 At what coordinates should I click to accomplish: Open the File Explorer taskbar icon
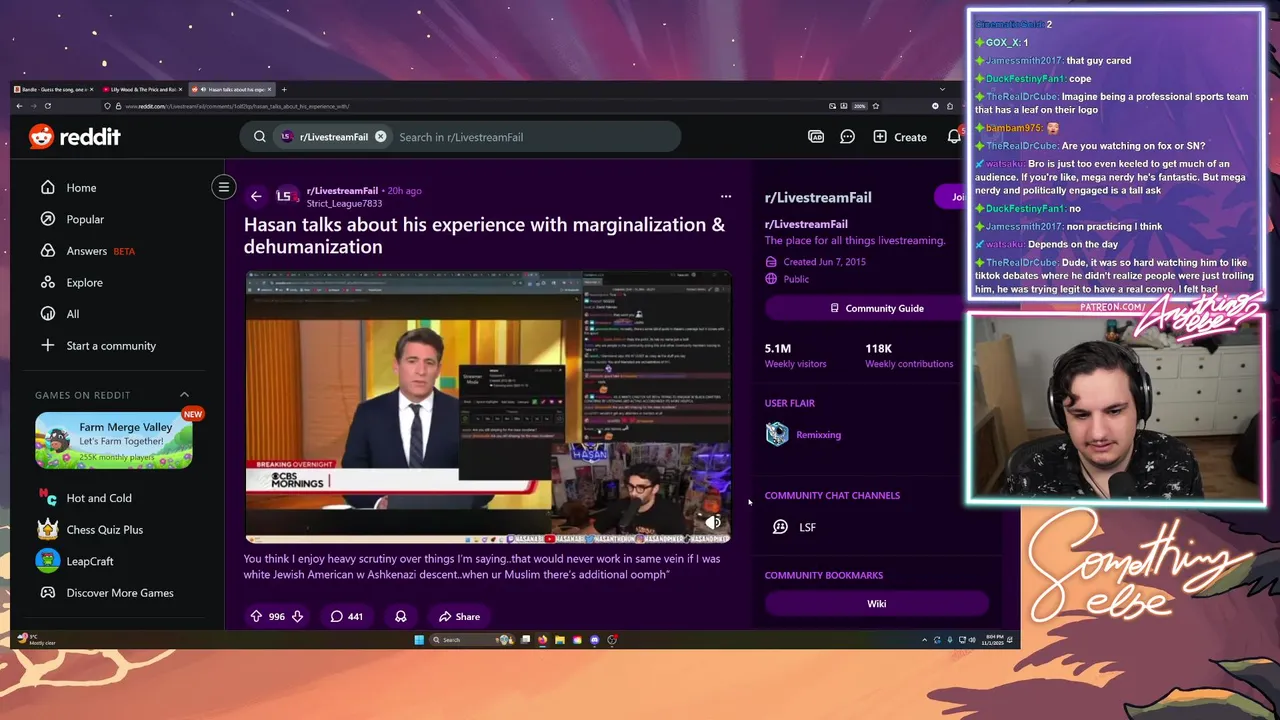point(560,640)
